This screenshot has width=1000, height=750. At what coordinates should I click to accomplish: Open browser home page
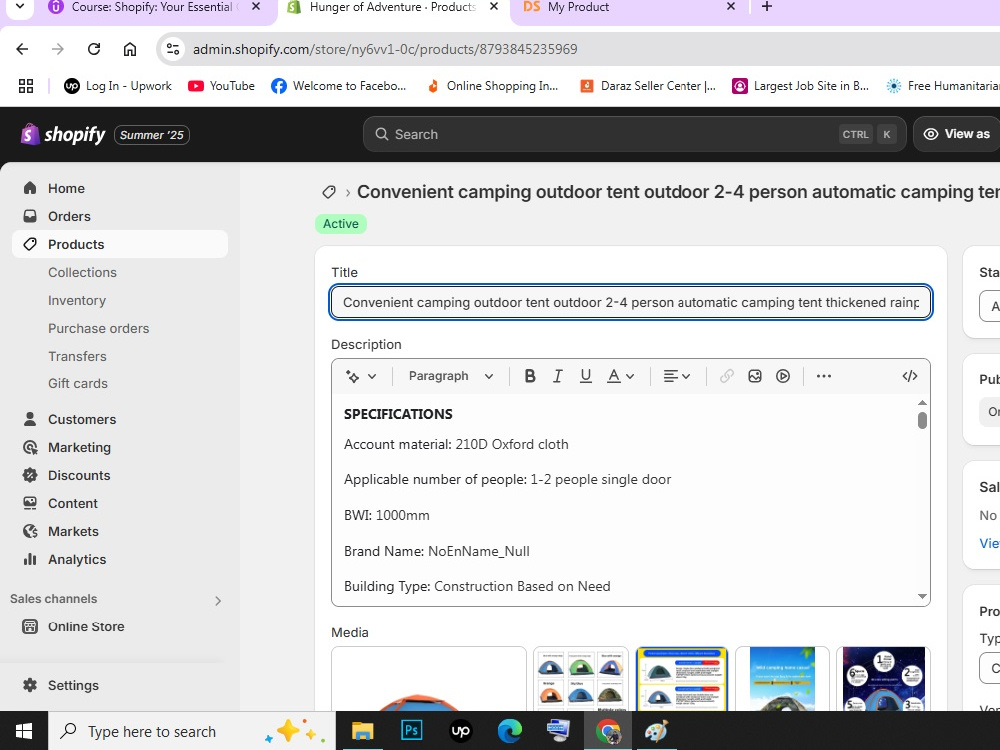pyautogui.click(x=129, y=49)
